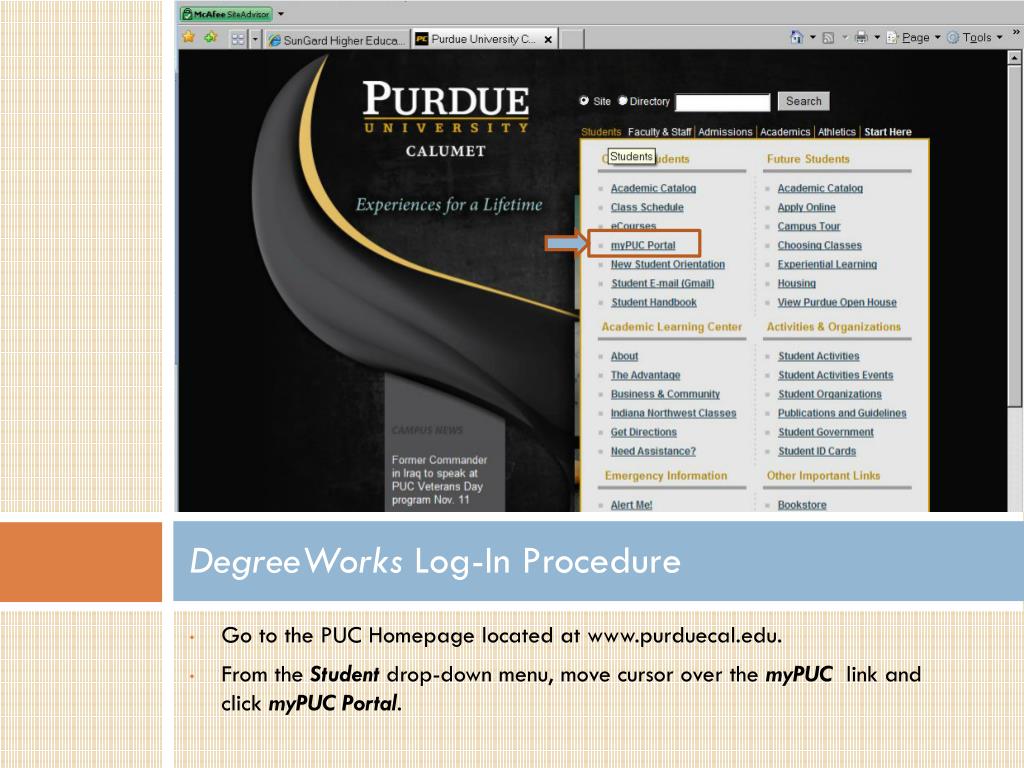Click the site search text field

click(722, 102)
